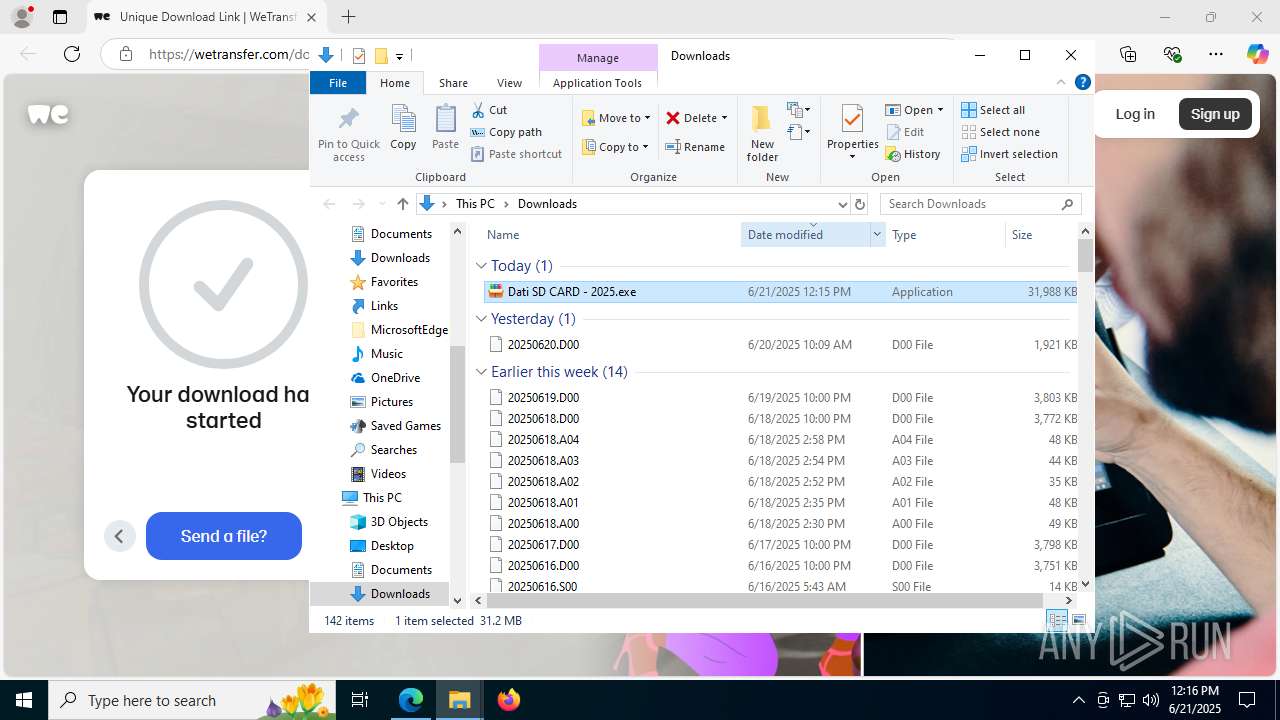Viewport: 1280px width, 720px height.
Task: Click Select none in ribbon
Action: tap(1000, 132)
